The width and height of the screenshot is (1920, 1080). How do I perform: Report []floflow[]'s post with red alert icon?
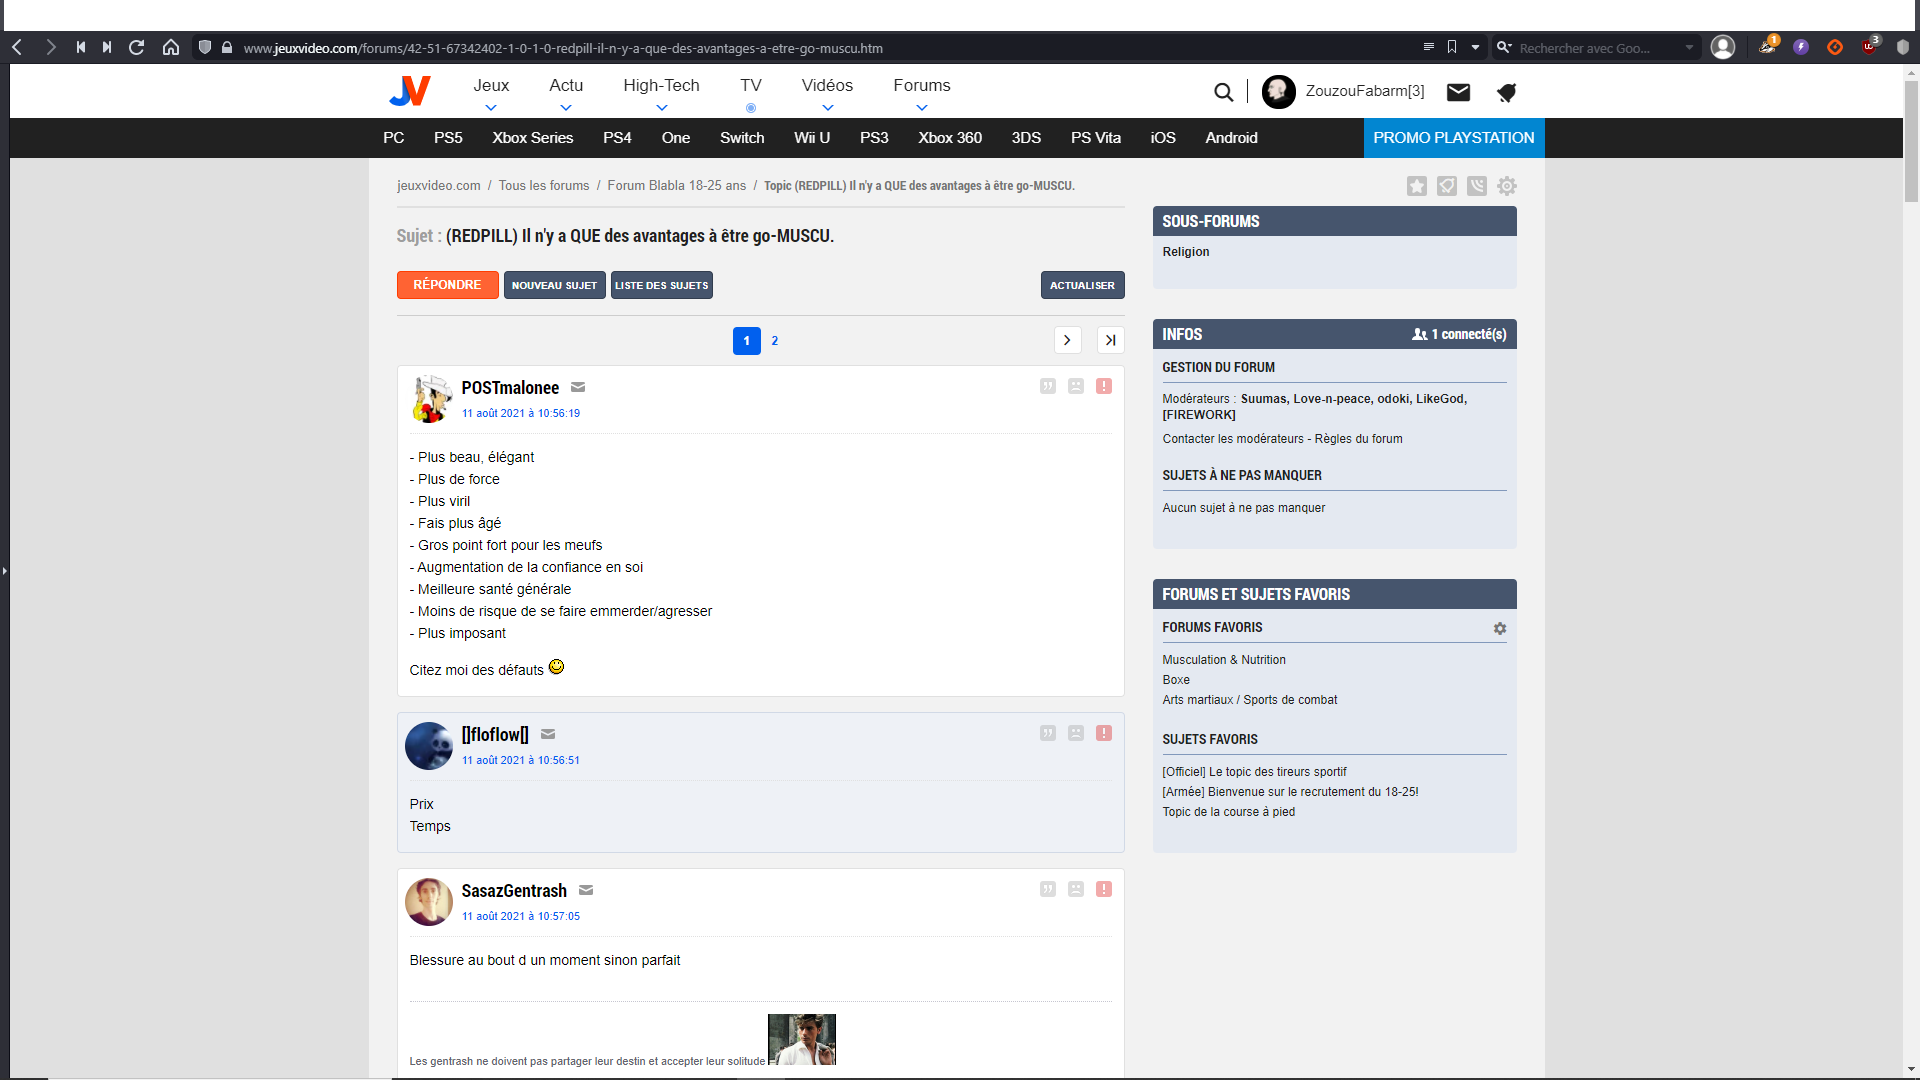click(x=1103, y=733)
